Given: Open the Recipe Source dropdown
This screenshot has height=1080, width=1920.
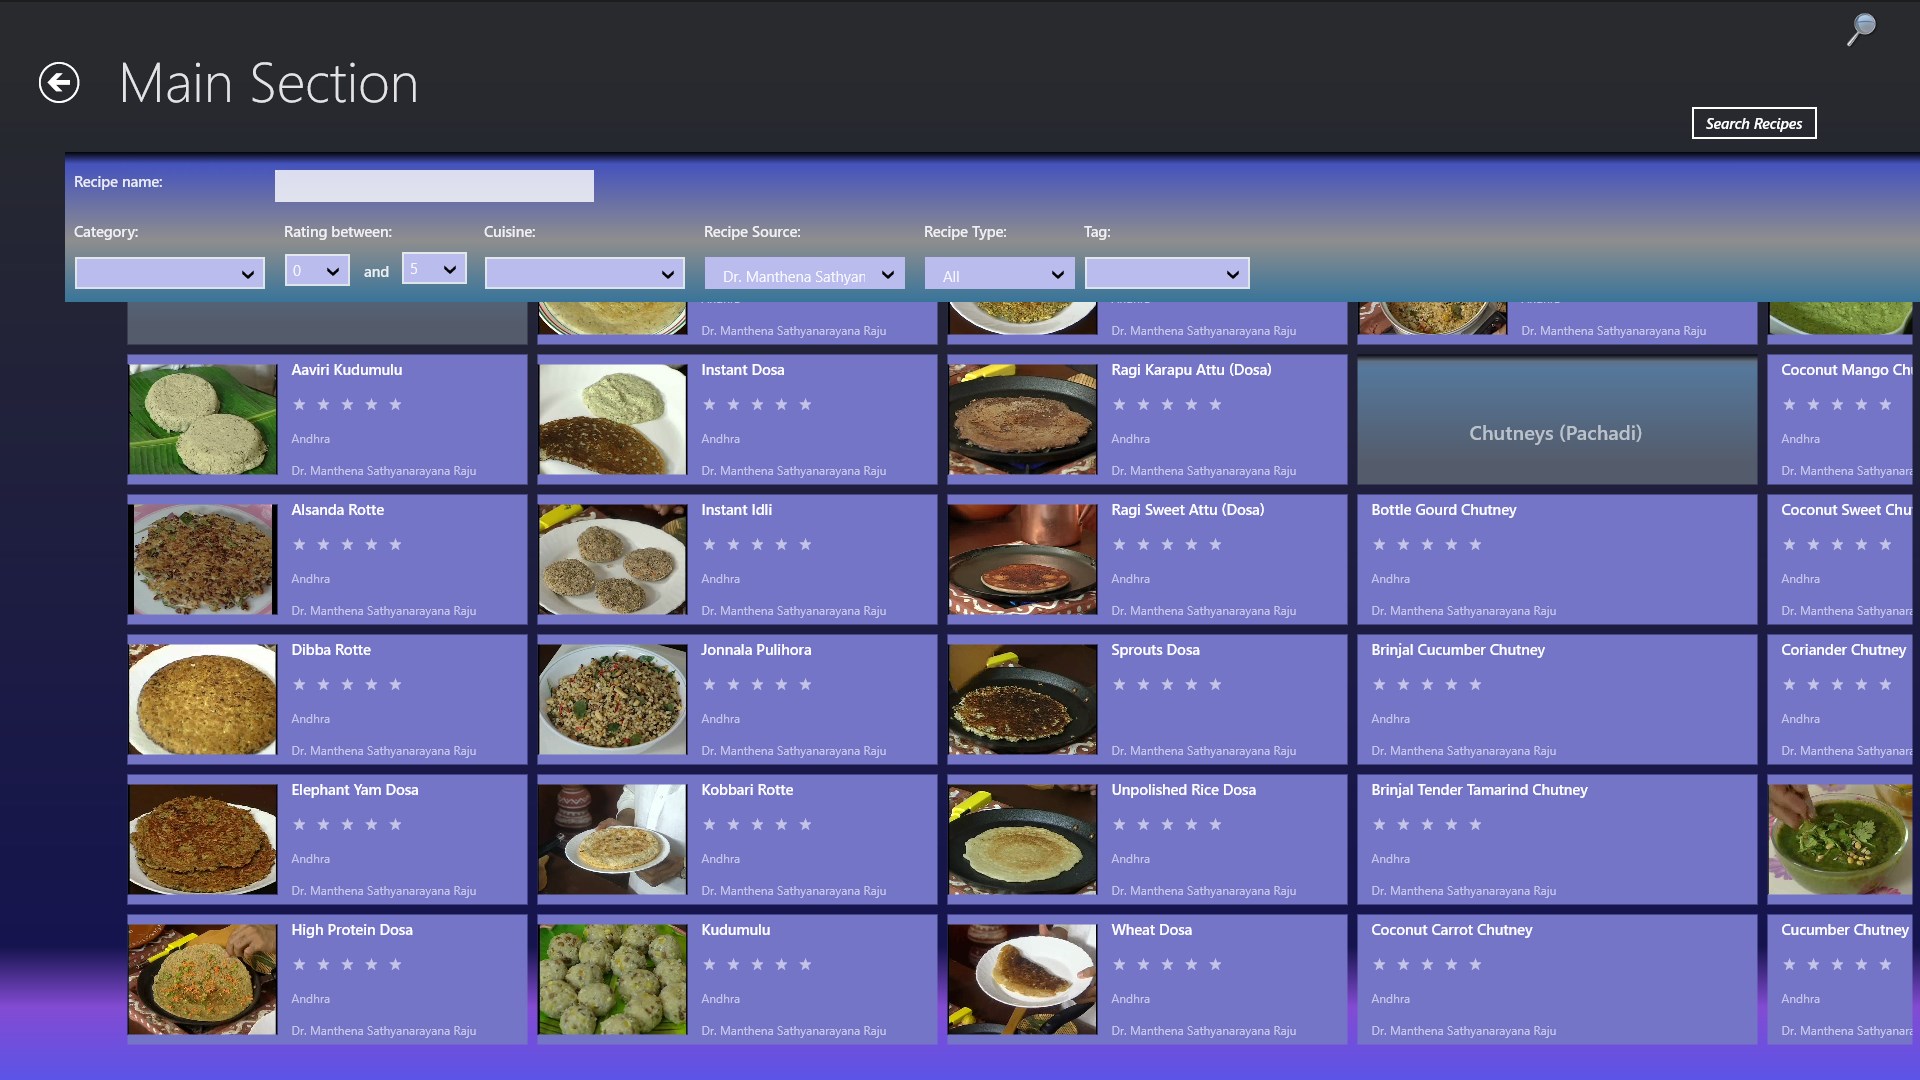Looking at the screenshot, I should [804, 274].
